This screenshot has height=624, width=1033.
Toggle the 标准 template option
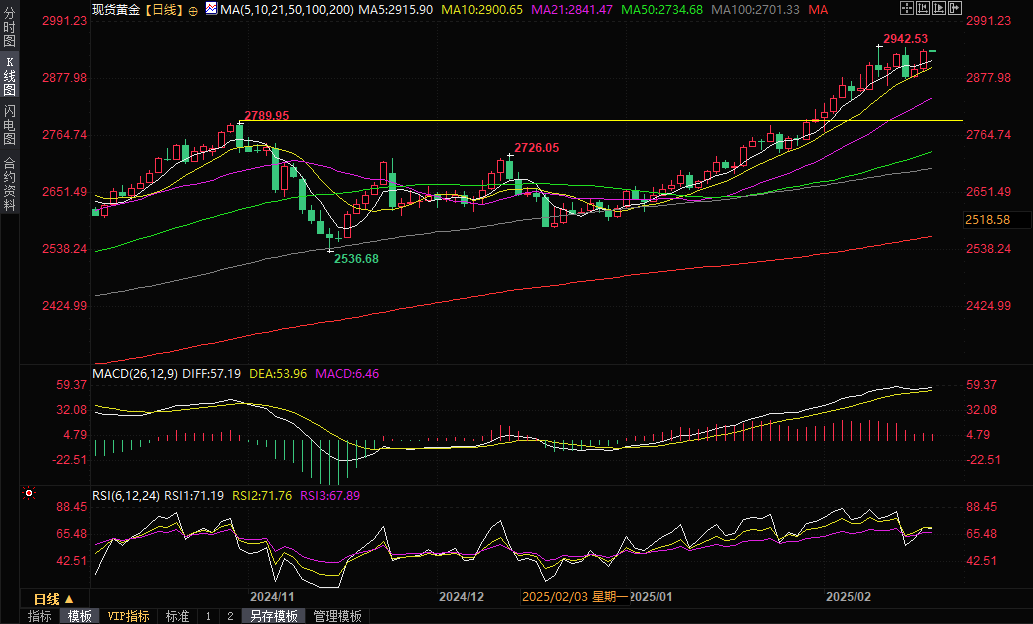[177, 616]
